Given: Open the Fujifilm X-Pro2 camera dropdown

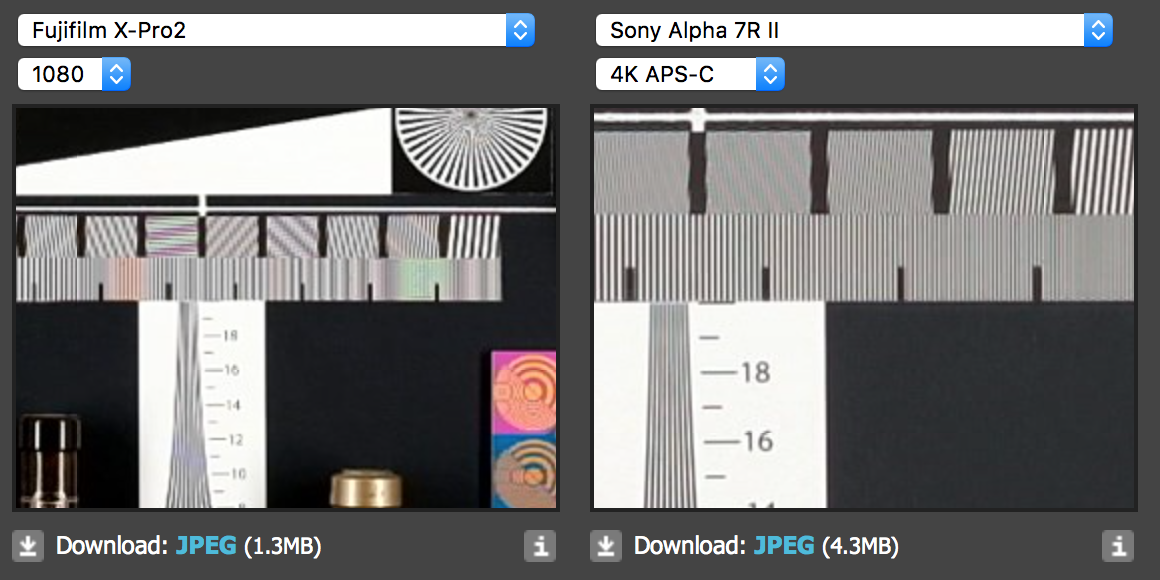Looking at the screenshot, I should [x=276, y=30].
